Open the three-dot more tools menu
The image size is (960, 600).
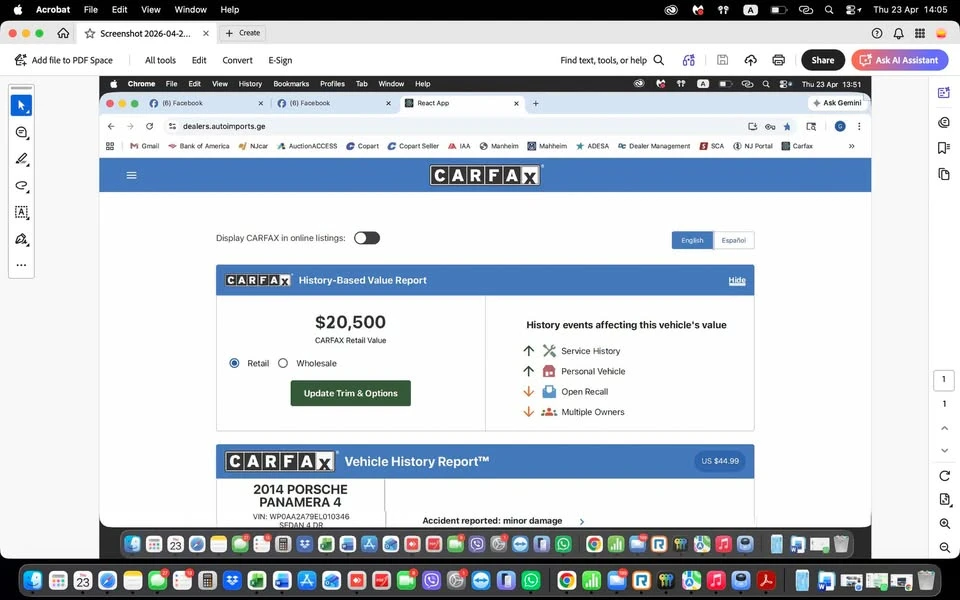(21, 265)
